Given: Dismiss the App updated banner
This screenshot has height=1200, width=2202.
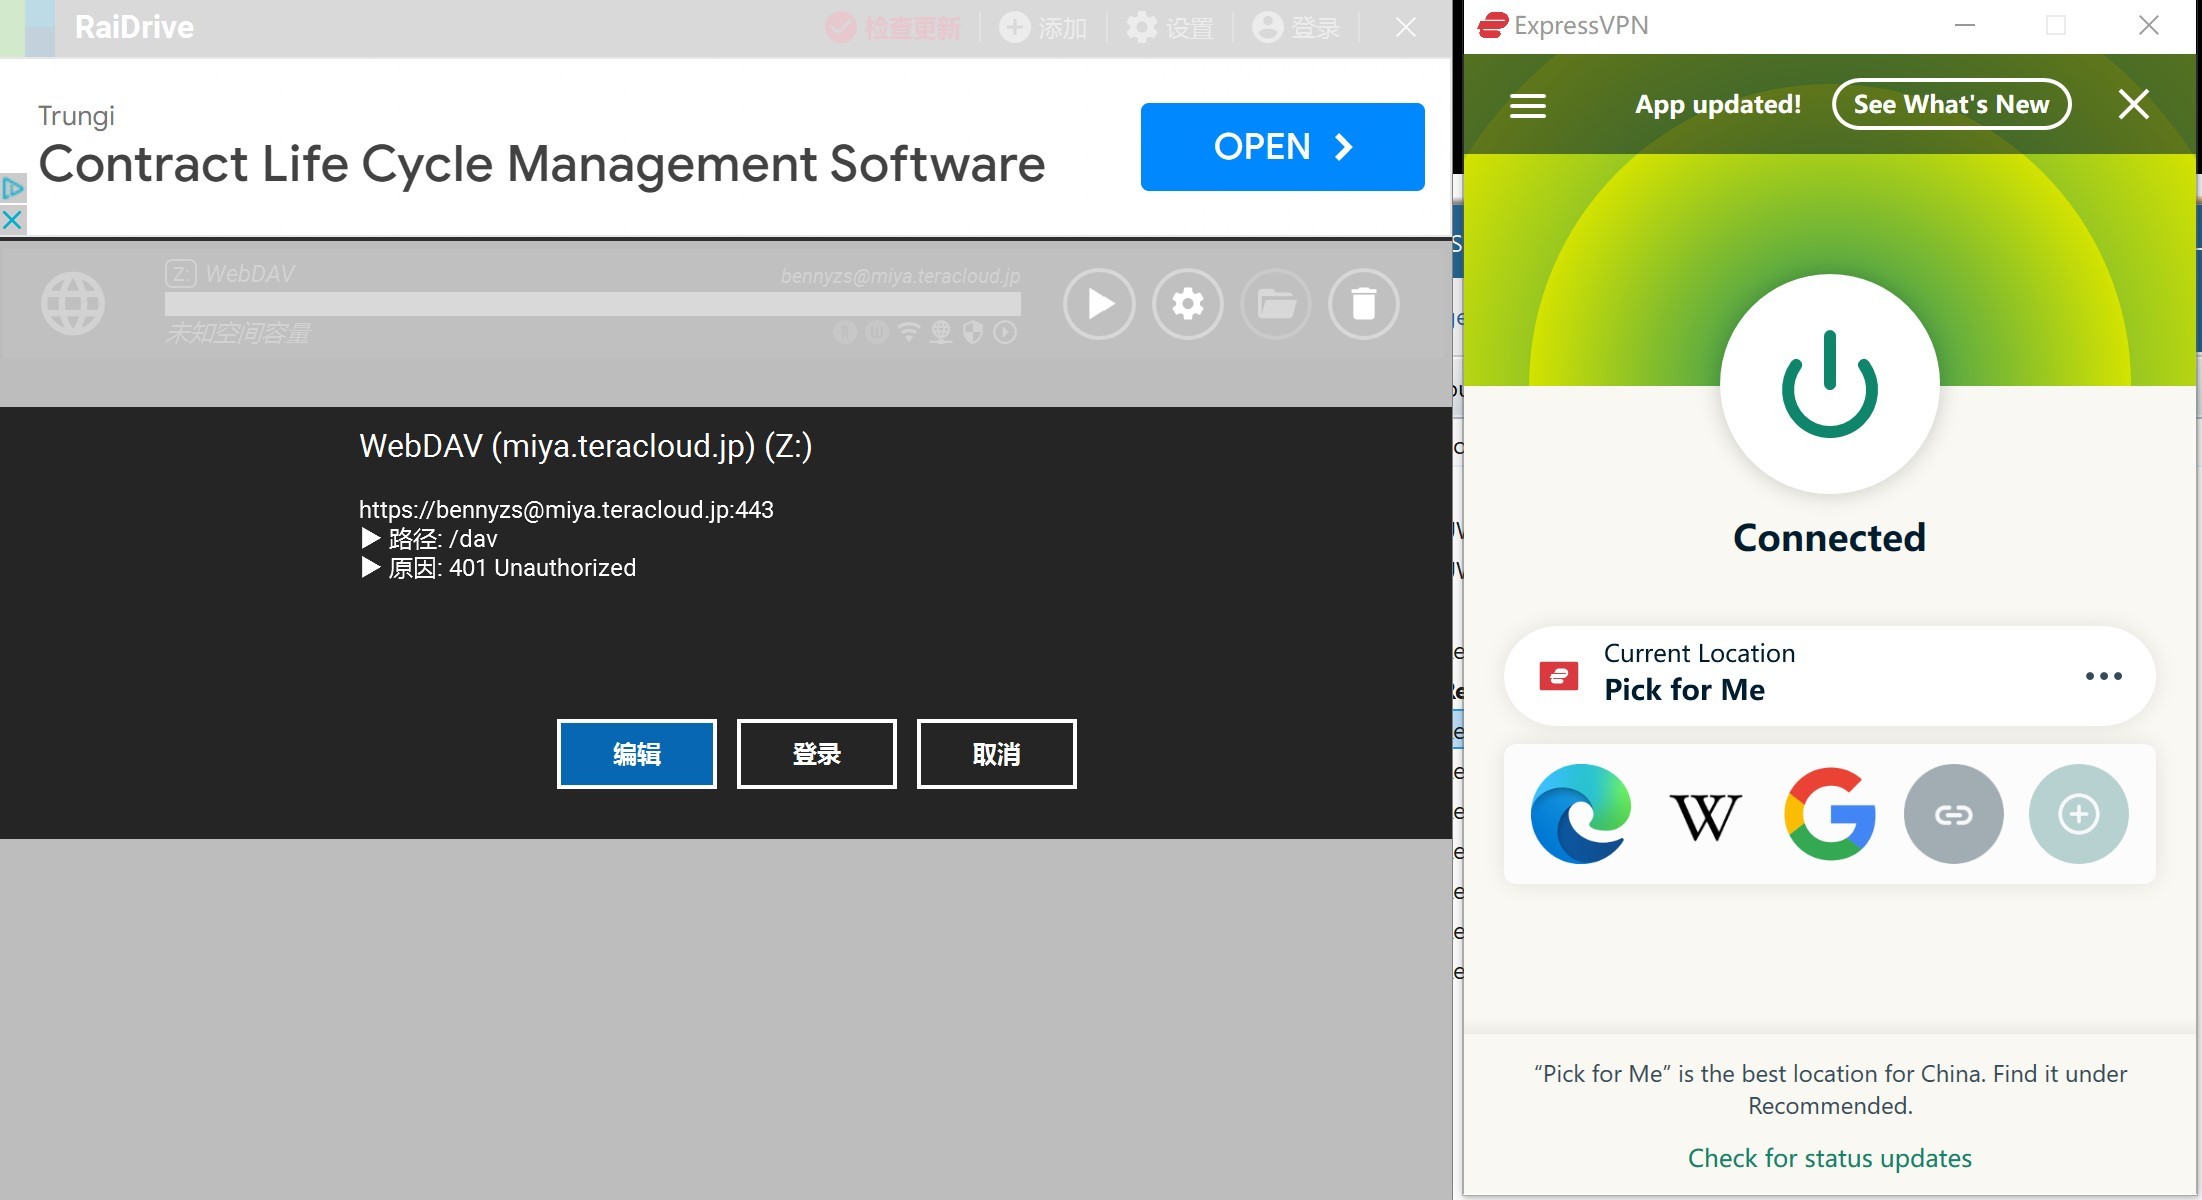Looking at the screenshot, I should (x=2134, y=104).
